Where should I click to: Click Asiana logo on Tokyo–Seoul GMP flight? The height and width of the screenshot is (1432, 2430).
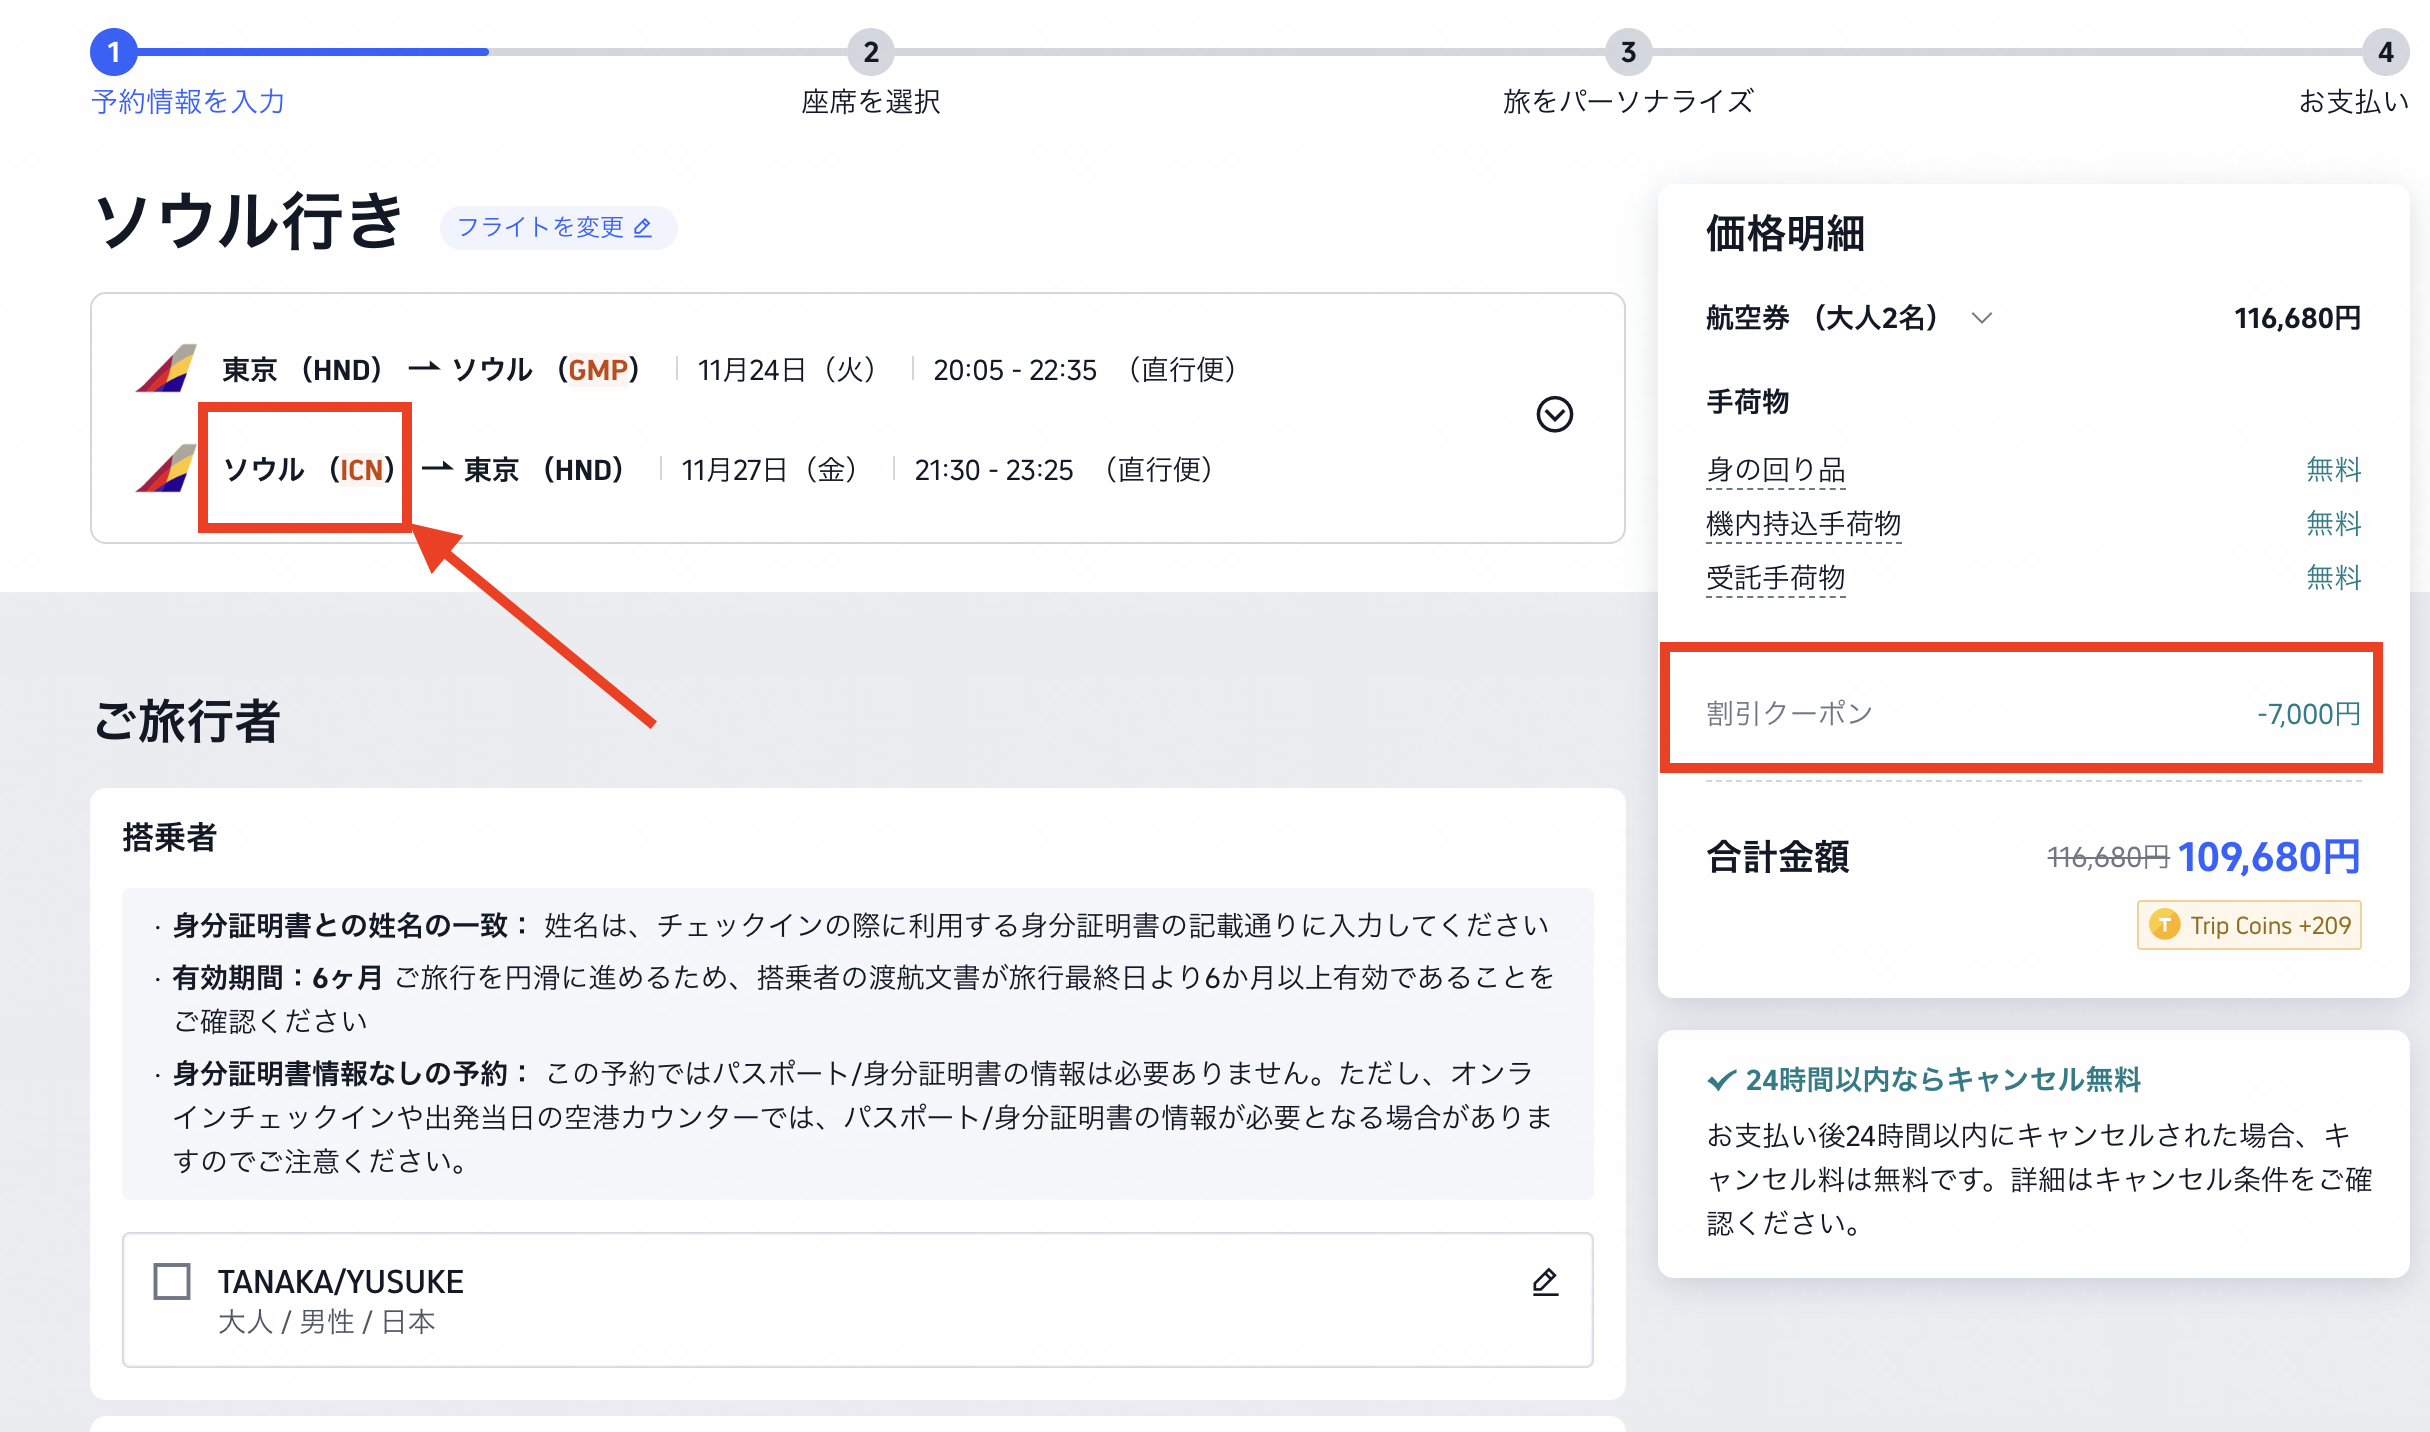[166, 369]
